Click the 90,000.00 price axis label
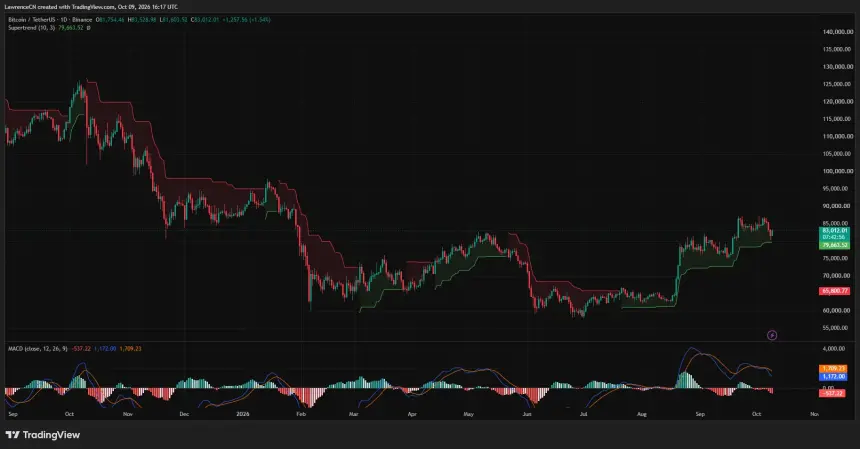This screenshot has height=449, width=860. [836, 206]
